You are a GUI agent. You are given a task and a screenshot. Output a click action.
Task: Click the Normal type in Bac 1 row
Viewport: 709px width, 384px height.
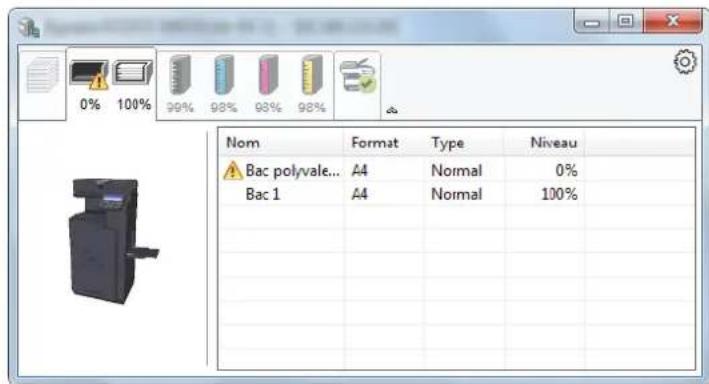pos(457,194)
